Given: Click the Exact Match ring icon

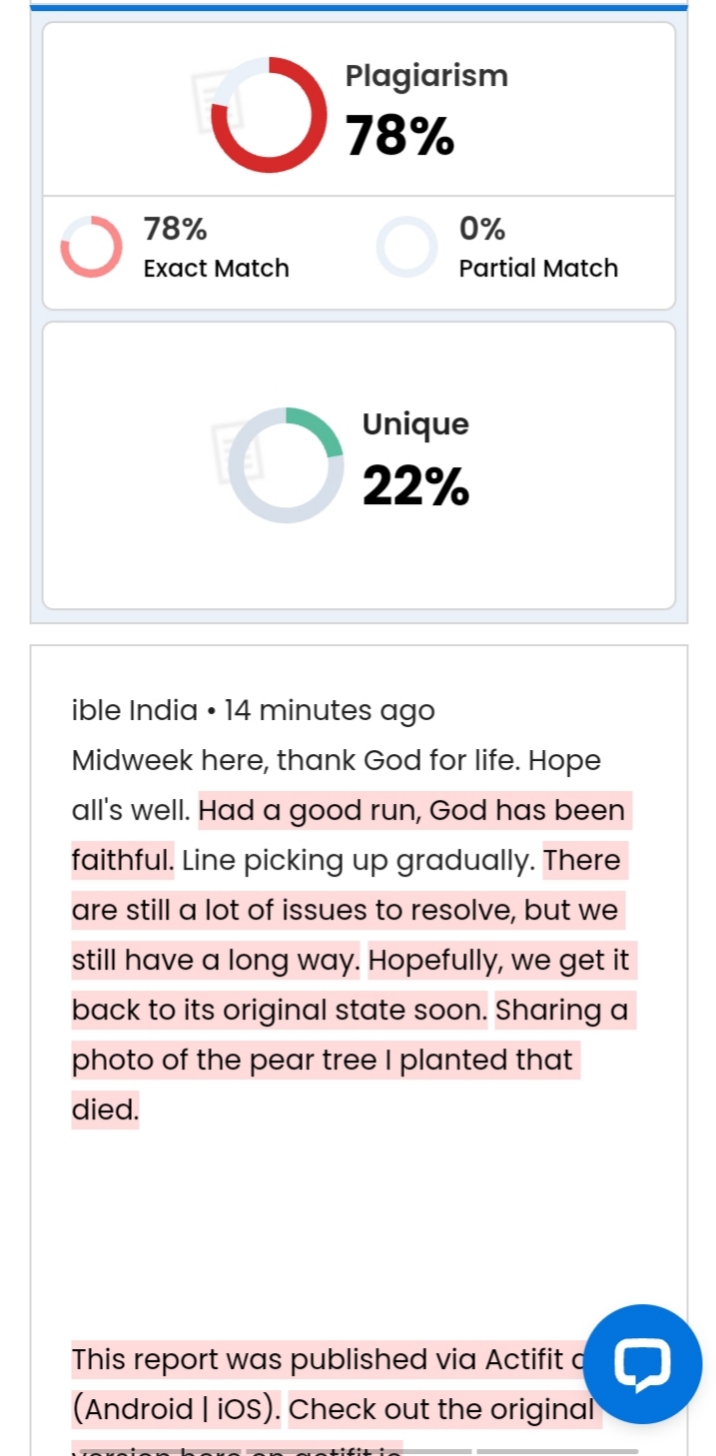Looking at the screenshot, I should (92, 246).
